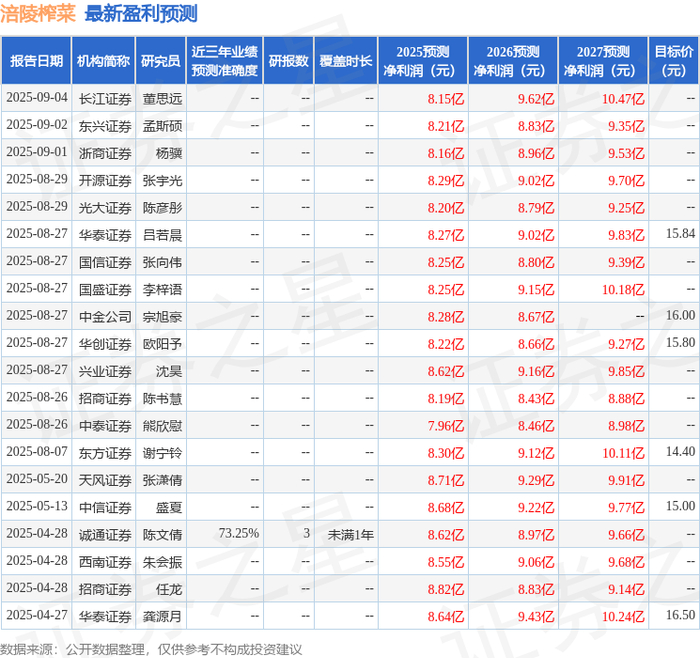Click the 2025-08-07 report date
Screen dimensions: 700x658
coord(37,452)
